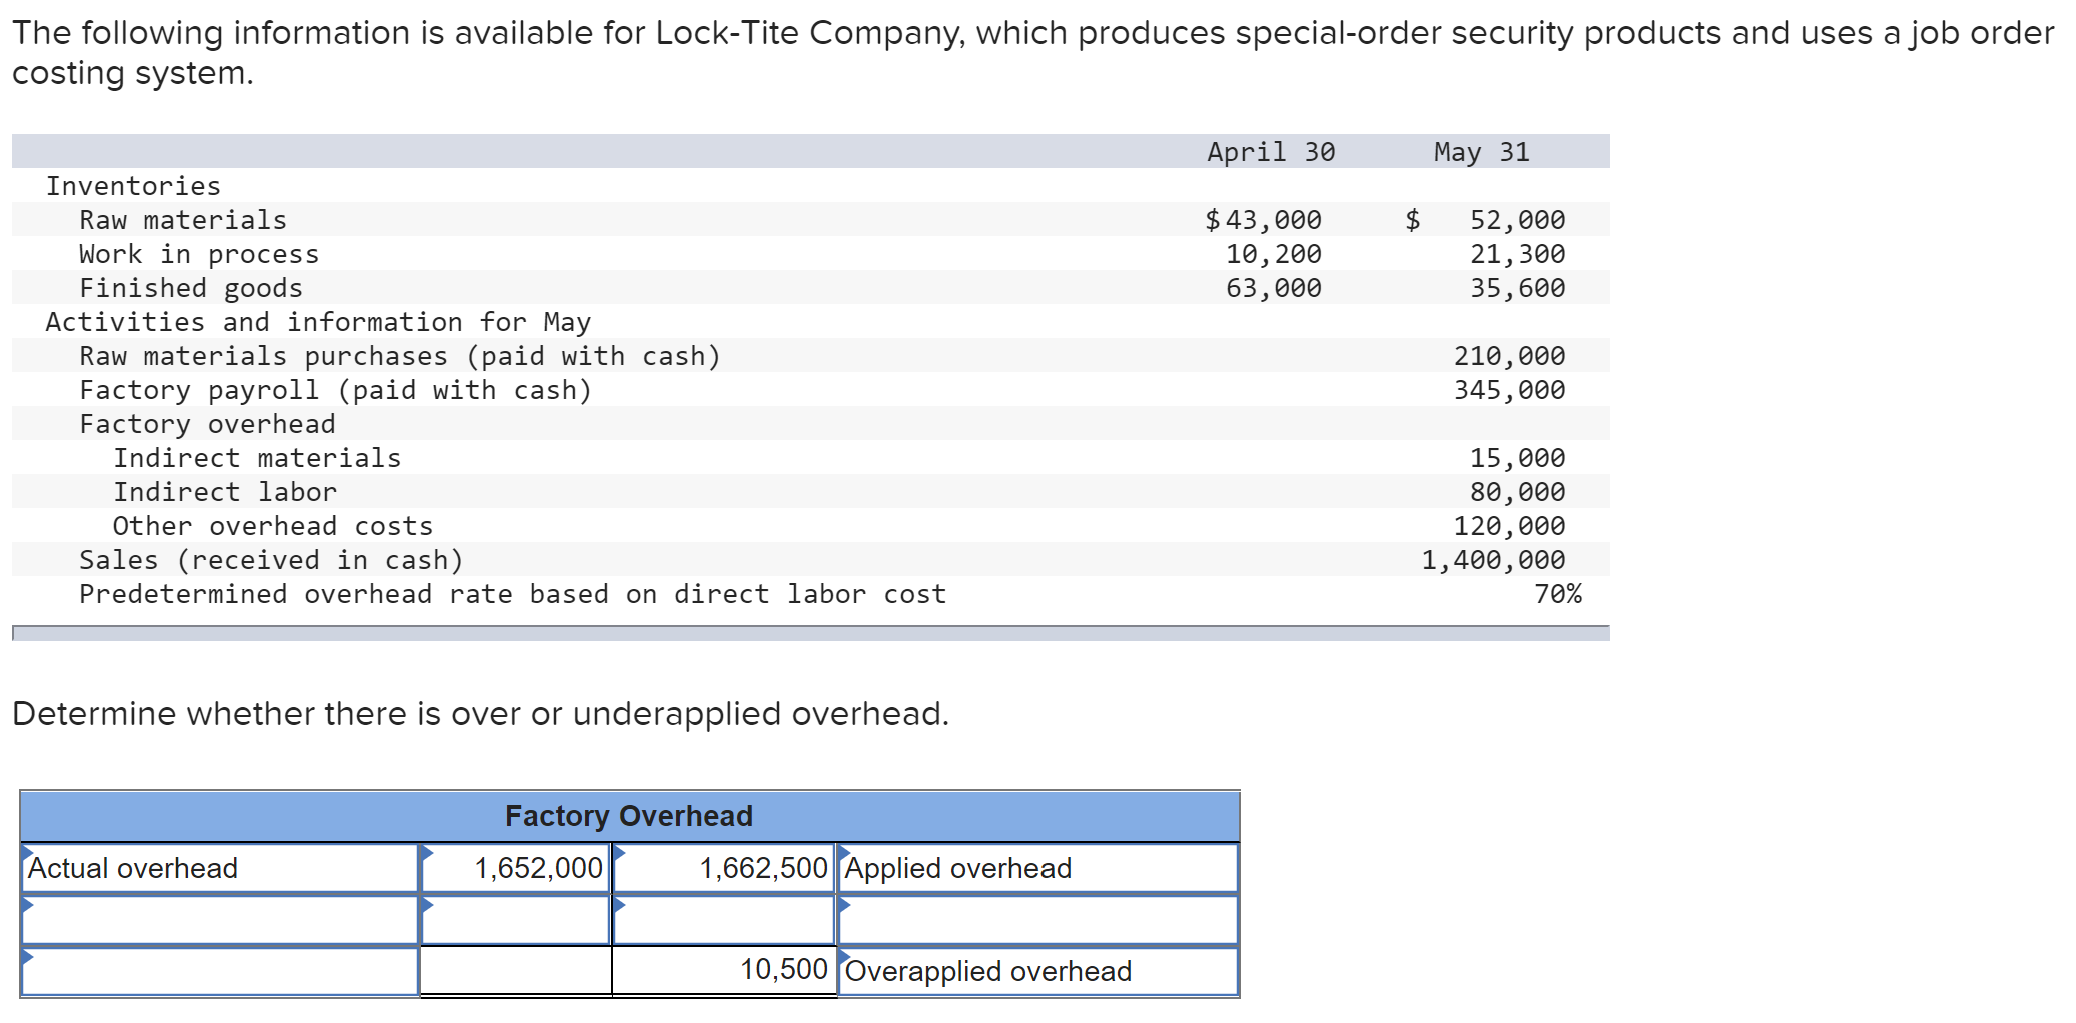
Task: Click the 10,500 overapplied amount cell
Action: coord(723,970)
